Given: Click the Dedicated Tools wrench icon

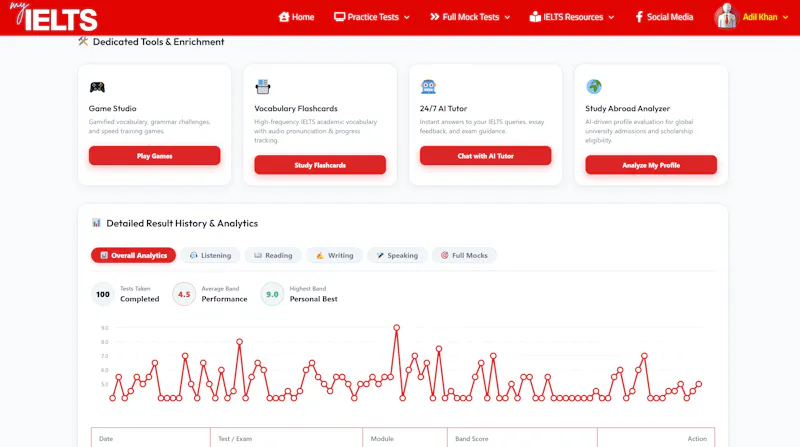Looking at the screenshot, I should click(x=83, y=41).
